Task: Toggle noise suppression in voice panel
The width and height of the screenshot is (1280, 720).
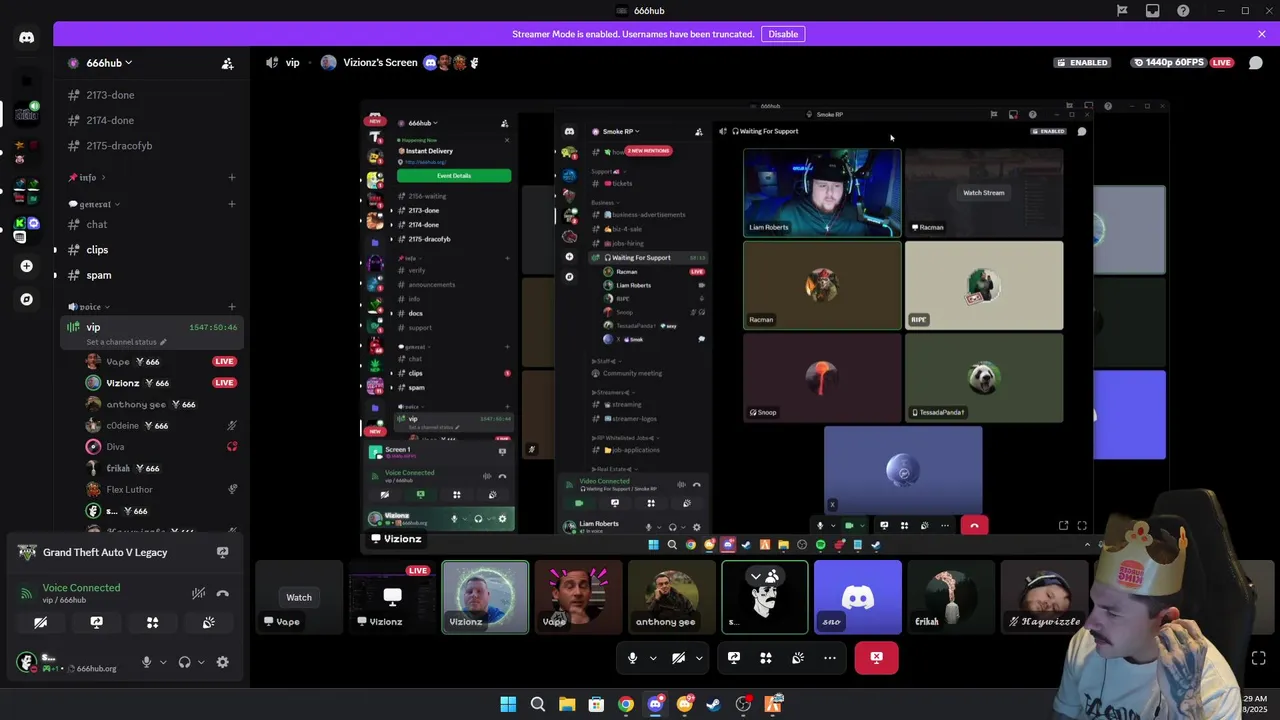Action: tap(198, 593)
